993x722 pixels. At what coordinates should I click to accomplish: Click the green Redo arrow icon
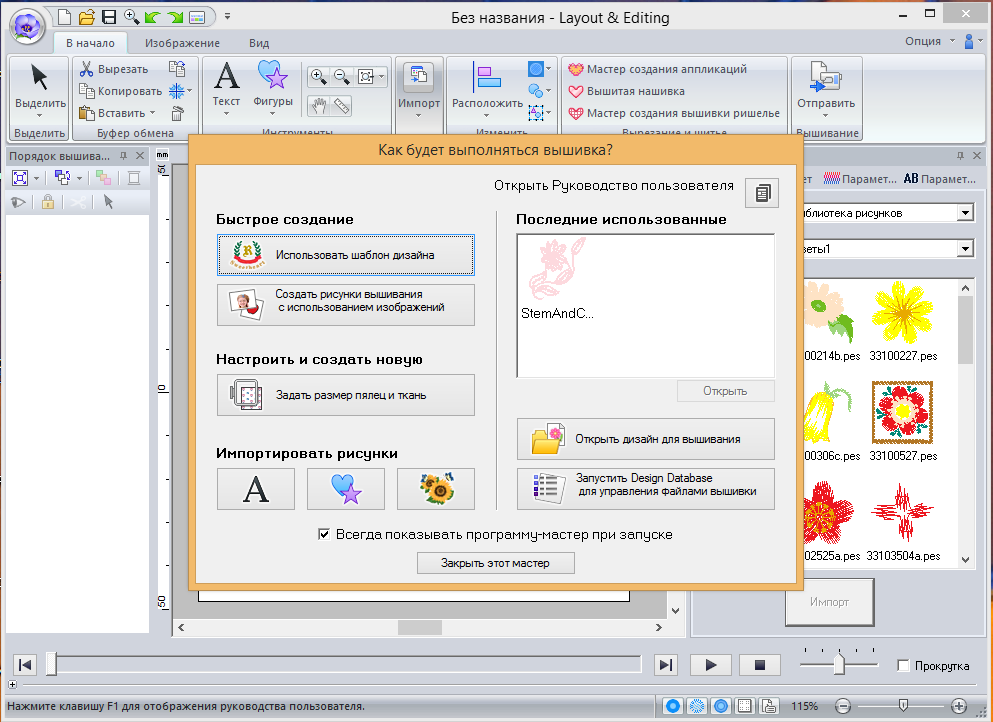175,16
